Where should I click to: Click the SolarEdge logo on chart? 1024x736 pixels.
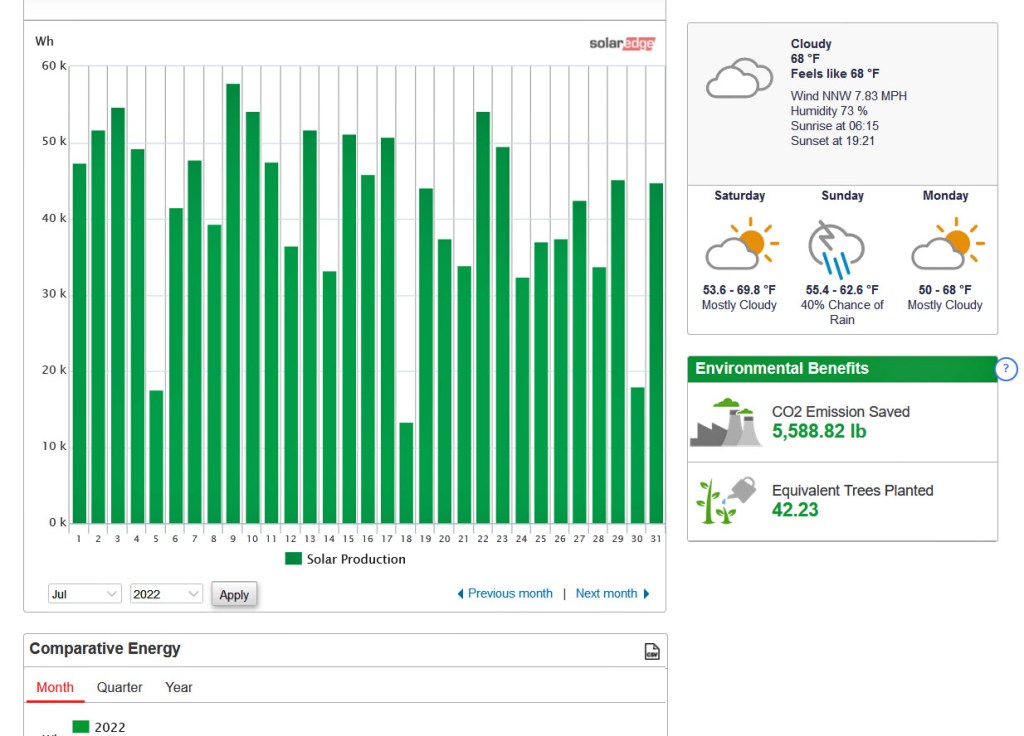point(622,43)
